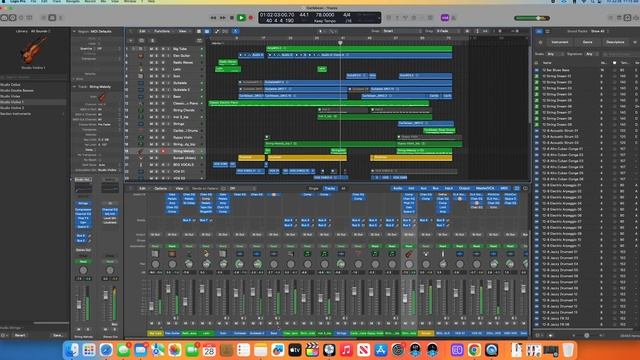Toggle the Master/VCA filter button in mixer
This screenshot has width=640, height=360.
tap(485, 188)
